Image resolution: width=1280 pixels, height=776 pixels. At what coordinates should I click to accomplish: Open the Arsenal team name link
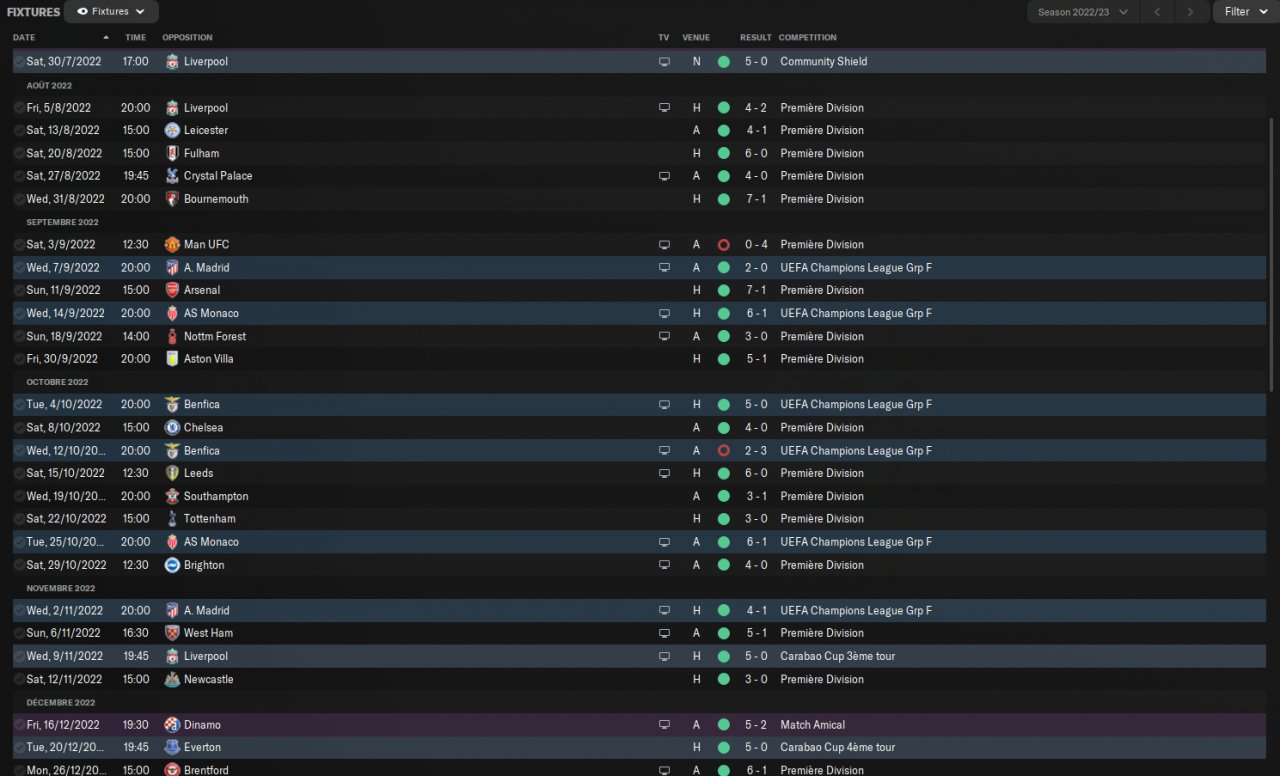(202, 290)
